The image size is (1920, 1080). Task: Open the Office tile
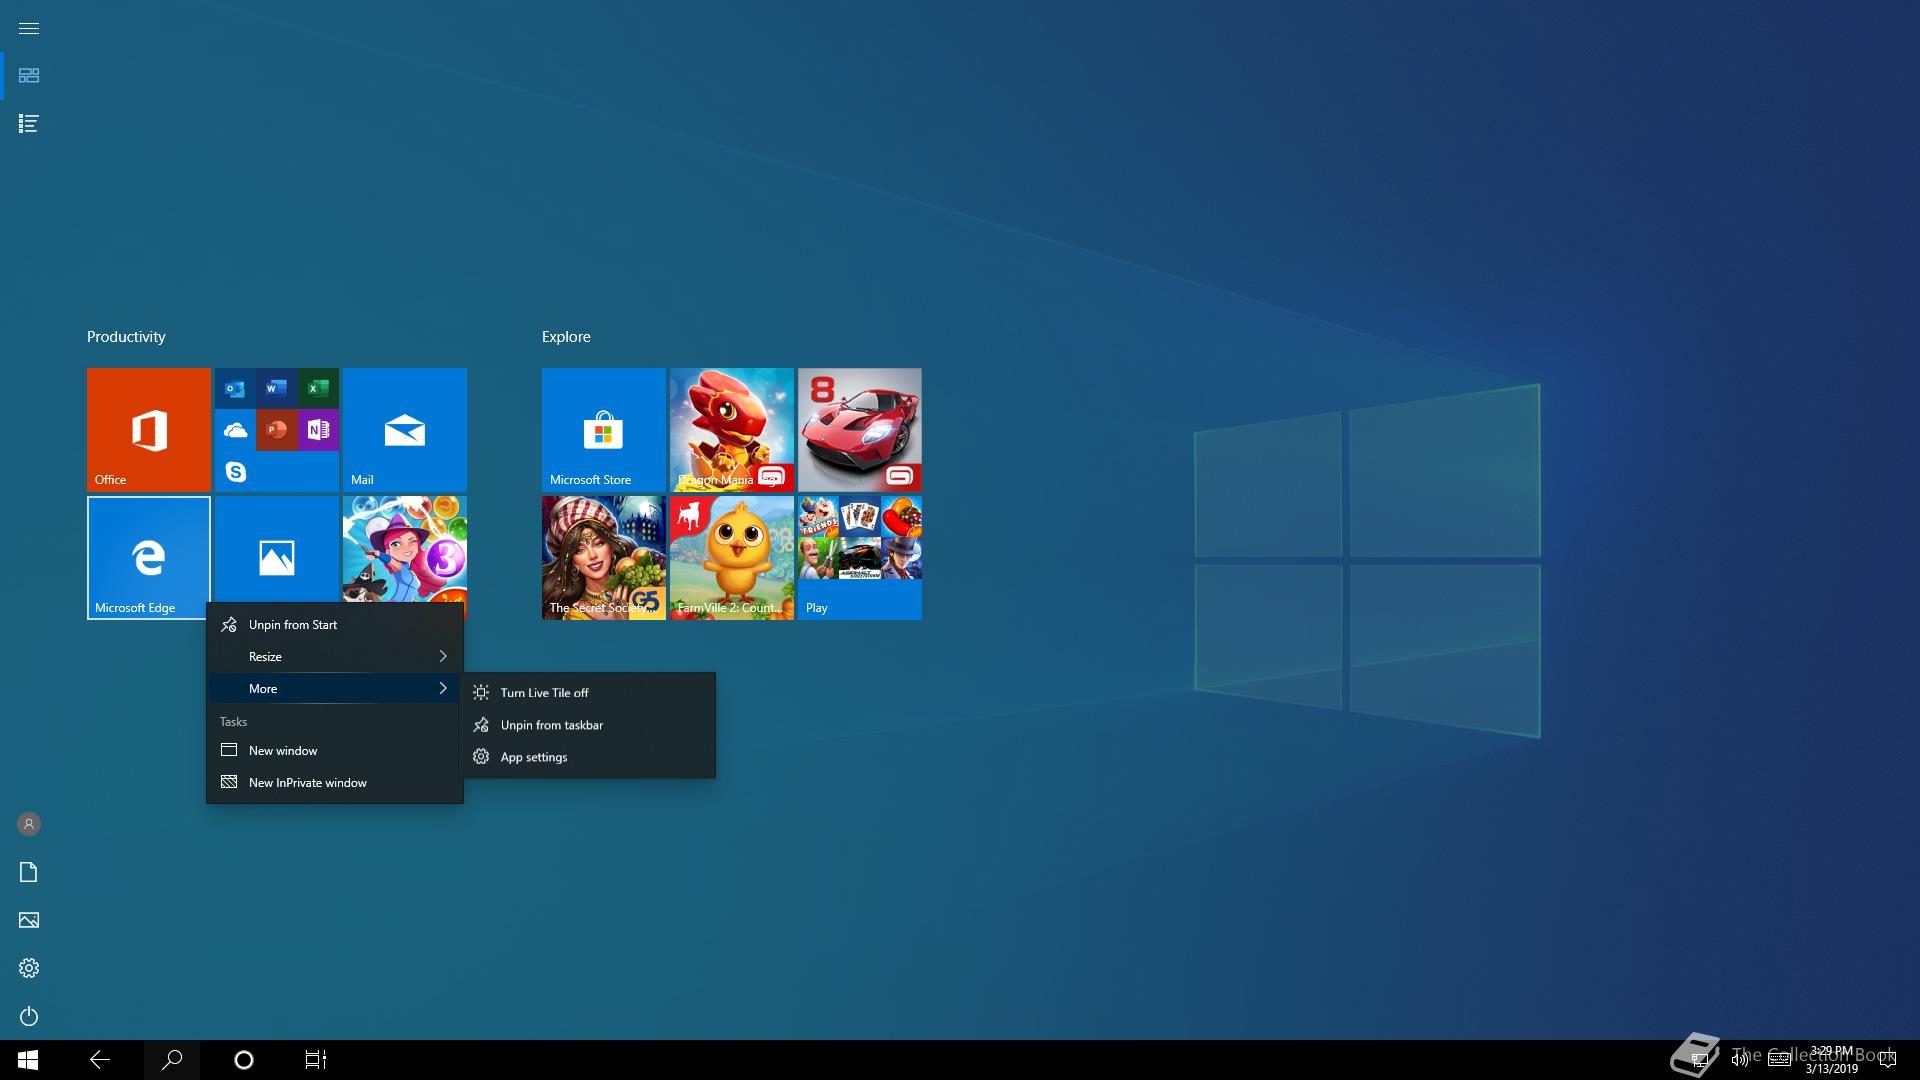click(149, 430)
